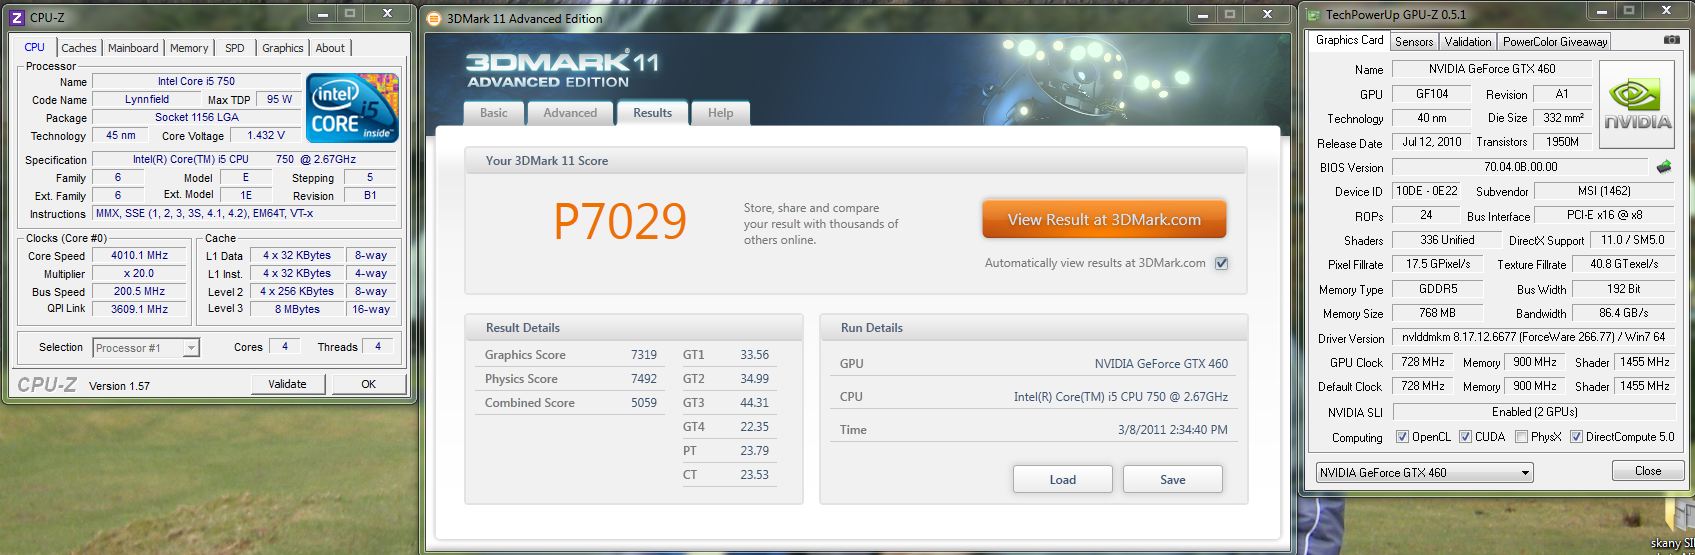Click the Validate button in CPU-Z
The width and height of the screenshot is (1695, 555).
(287, 384)
